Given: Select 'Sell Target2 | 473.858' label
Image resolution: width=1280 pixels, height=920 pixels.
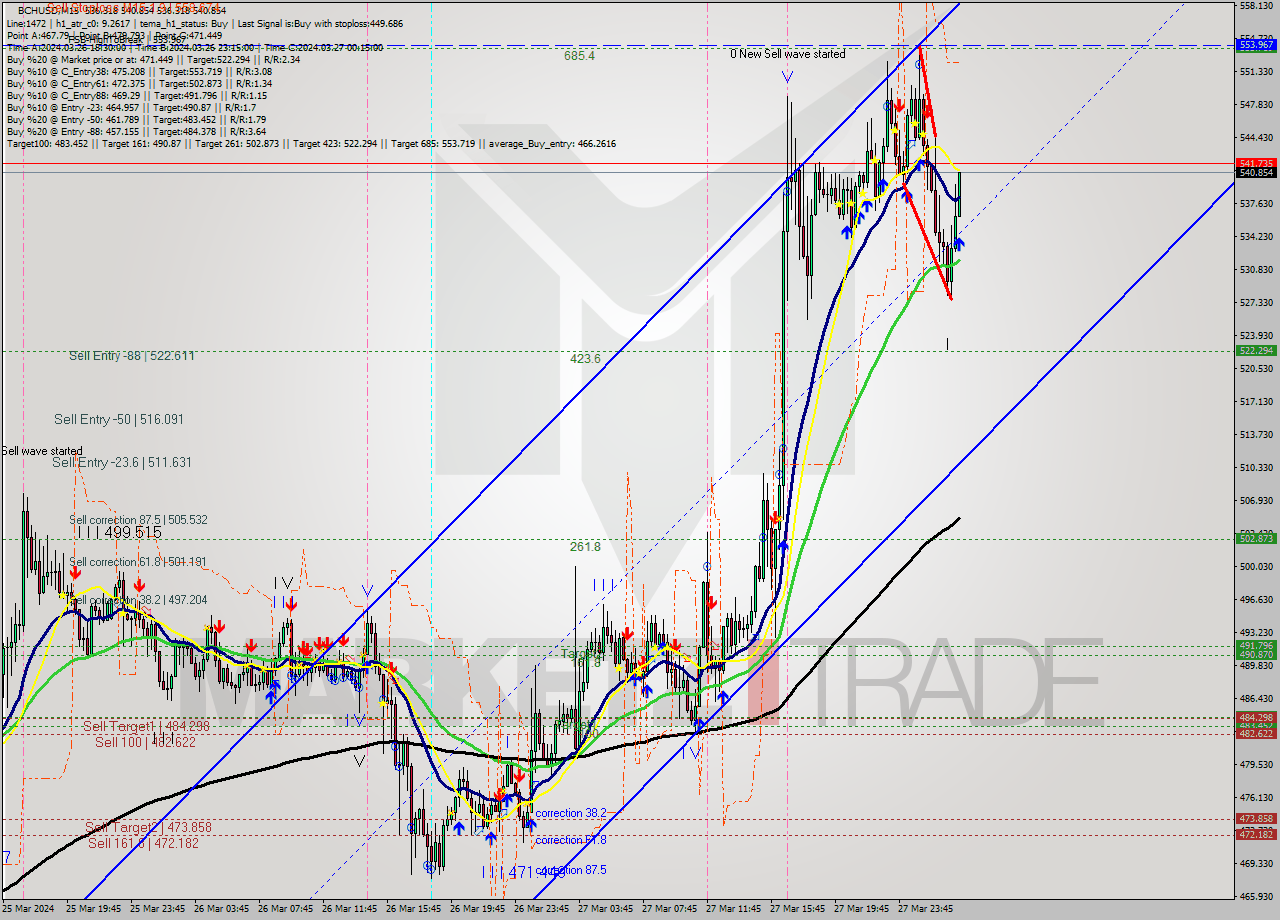Looking at the screenshot, I should click(x=148, y=827).
